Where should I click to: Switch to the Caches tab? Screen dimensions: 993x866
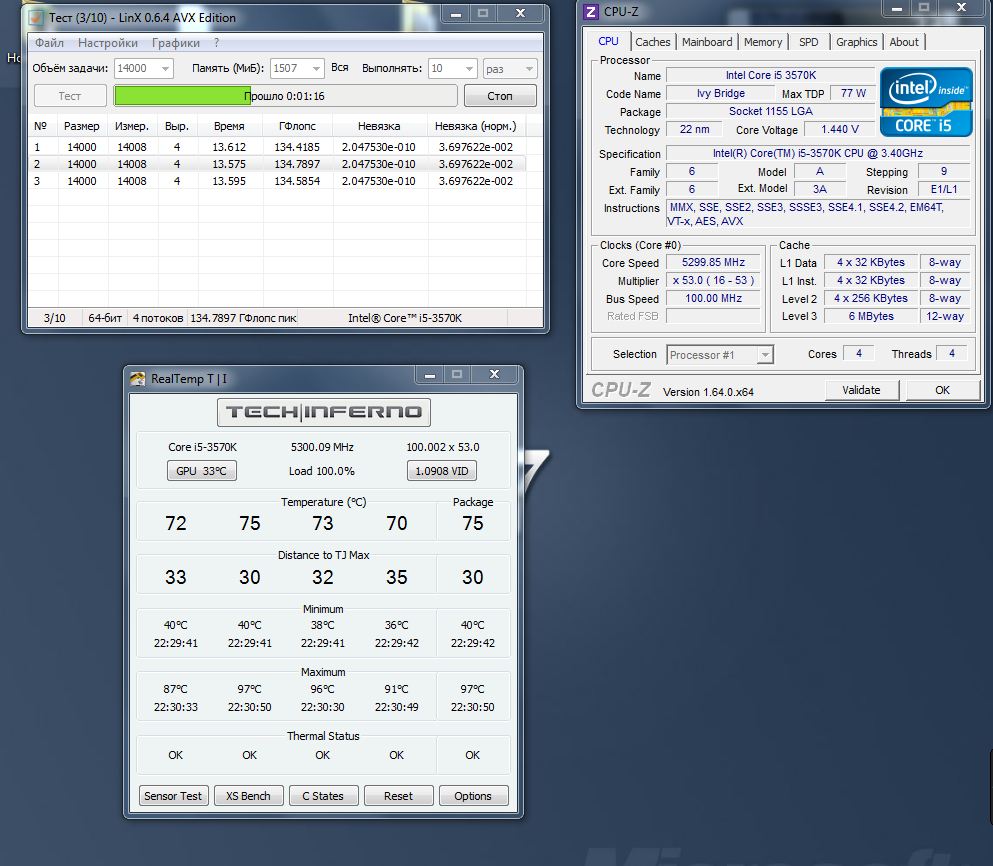(x=653, y=42)
